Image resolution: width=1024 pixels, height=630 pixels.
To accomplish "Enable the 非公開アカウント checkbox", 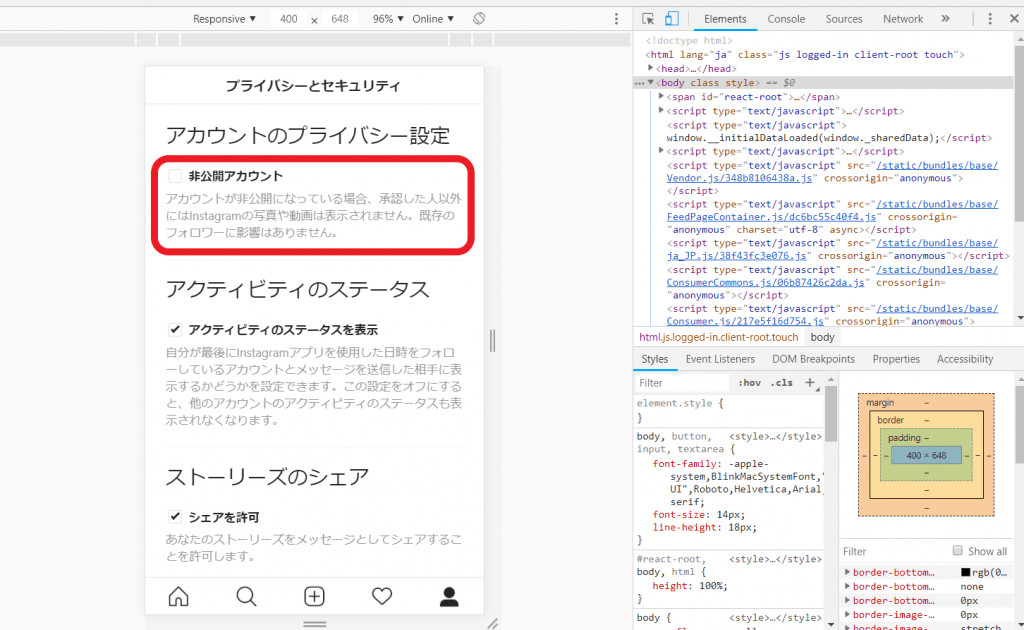I will click(175, 176).
